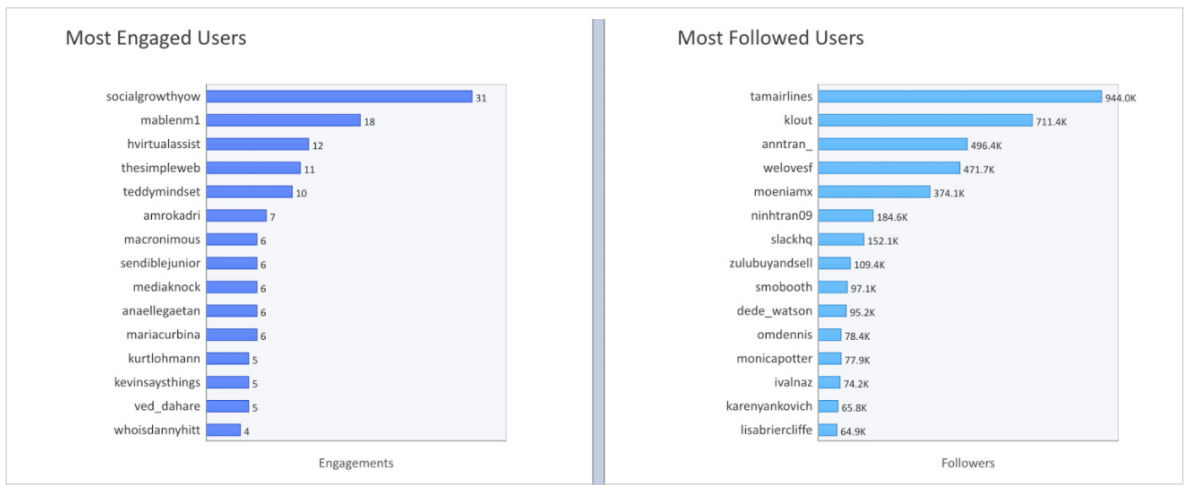Viewport: 1192px width, 492px height.
Task: Select the Engagements axis label
Action: tap(356, 463)
